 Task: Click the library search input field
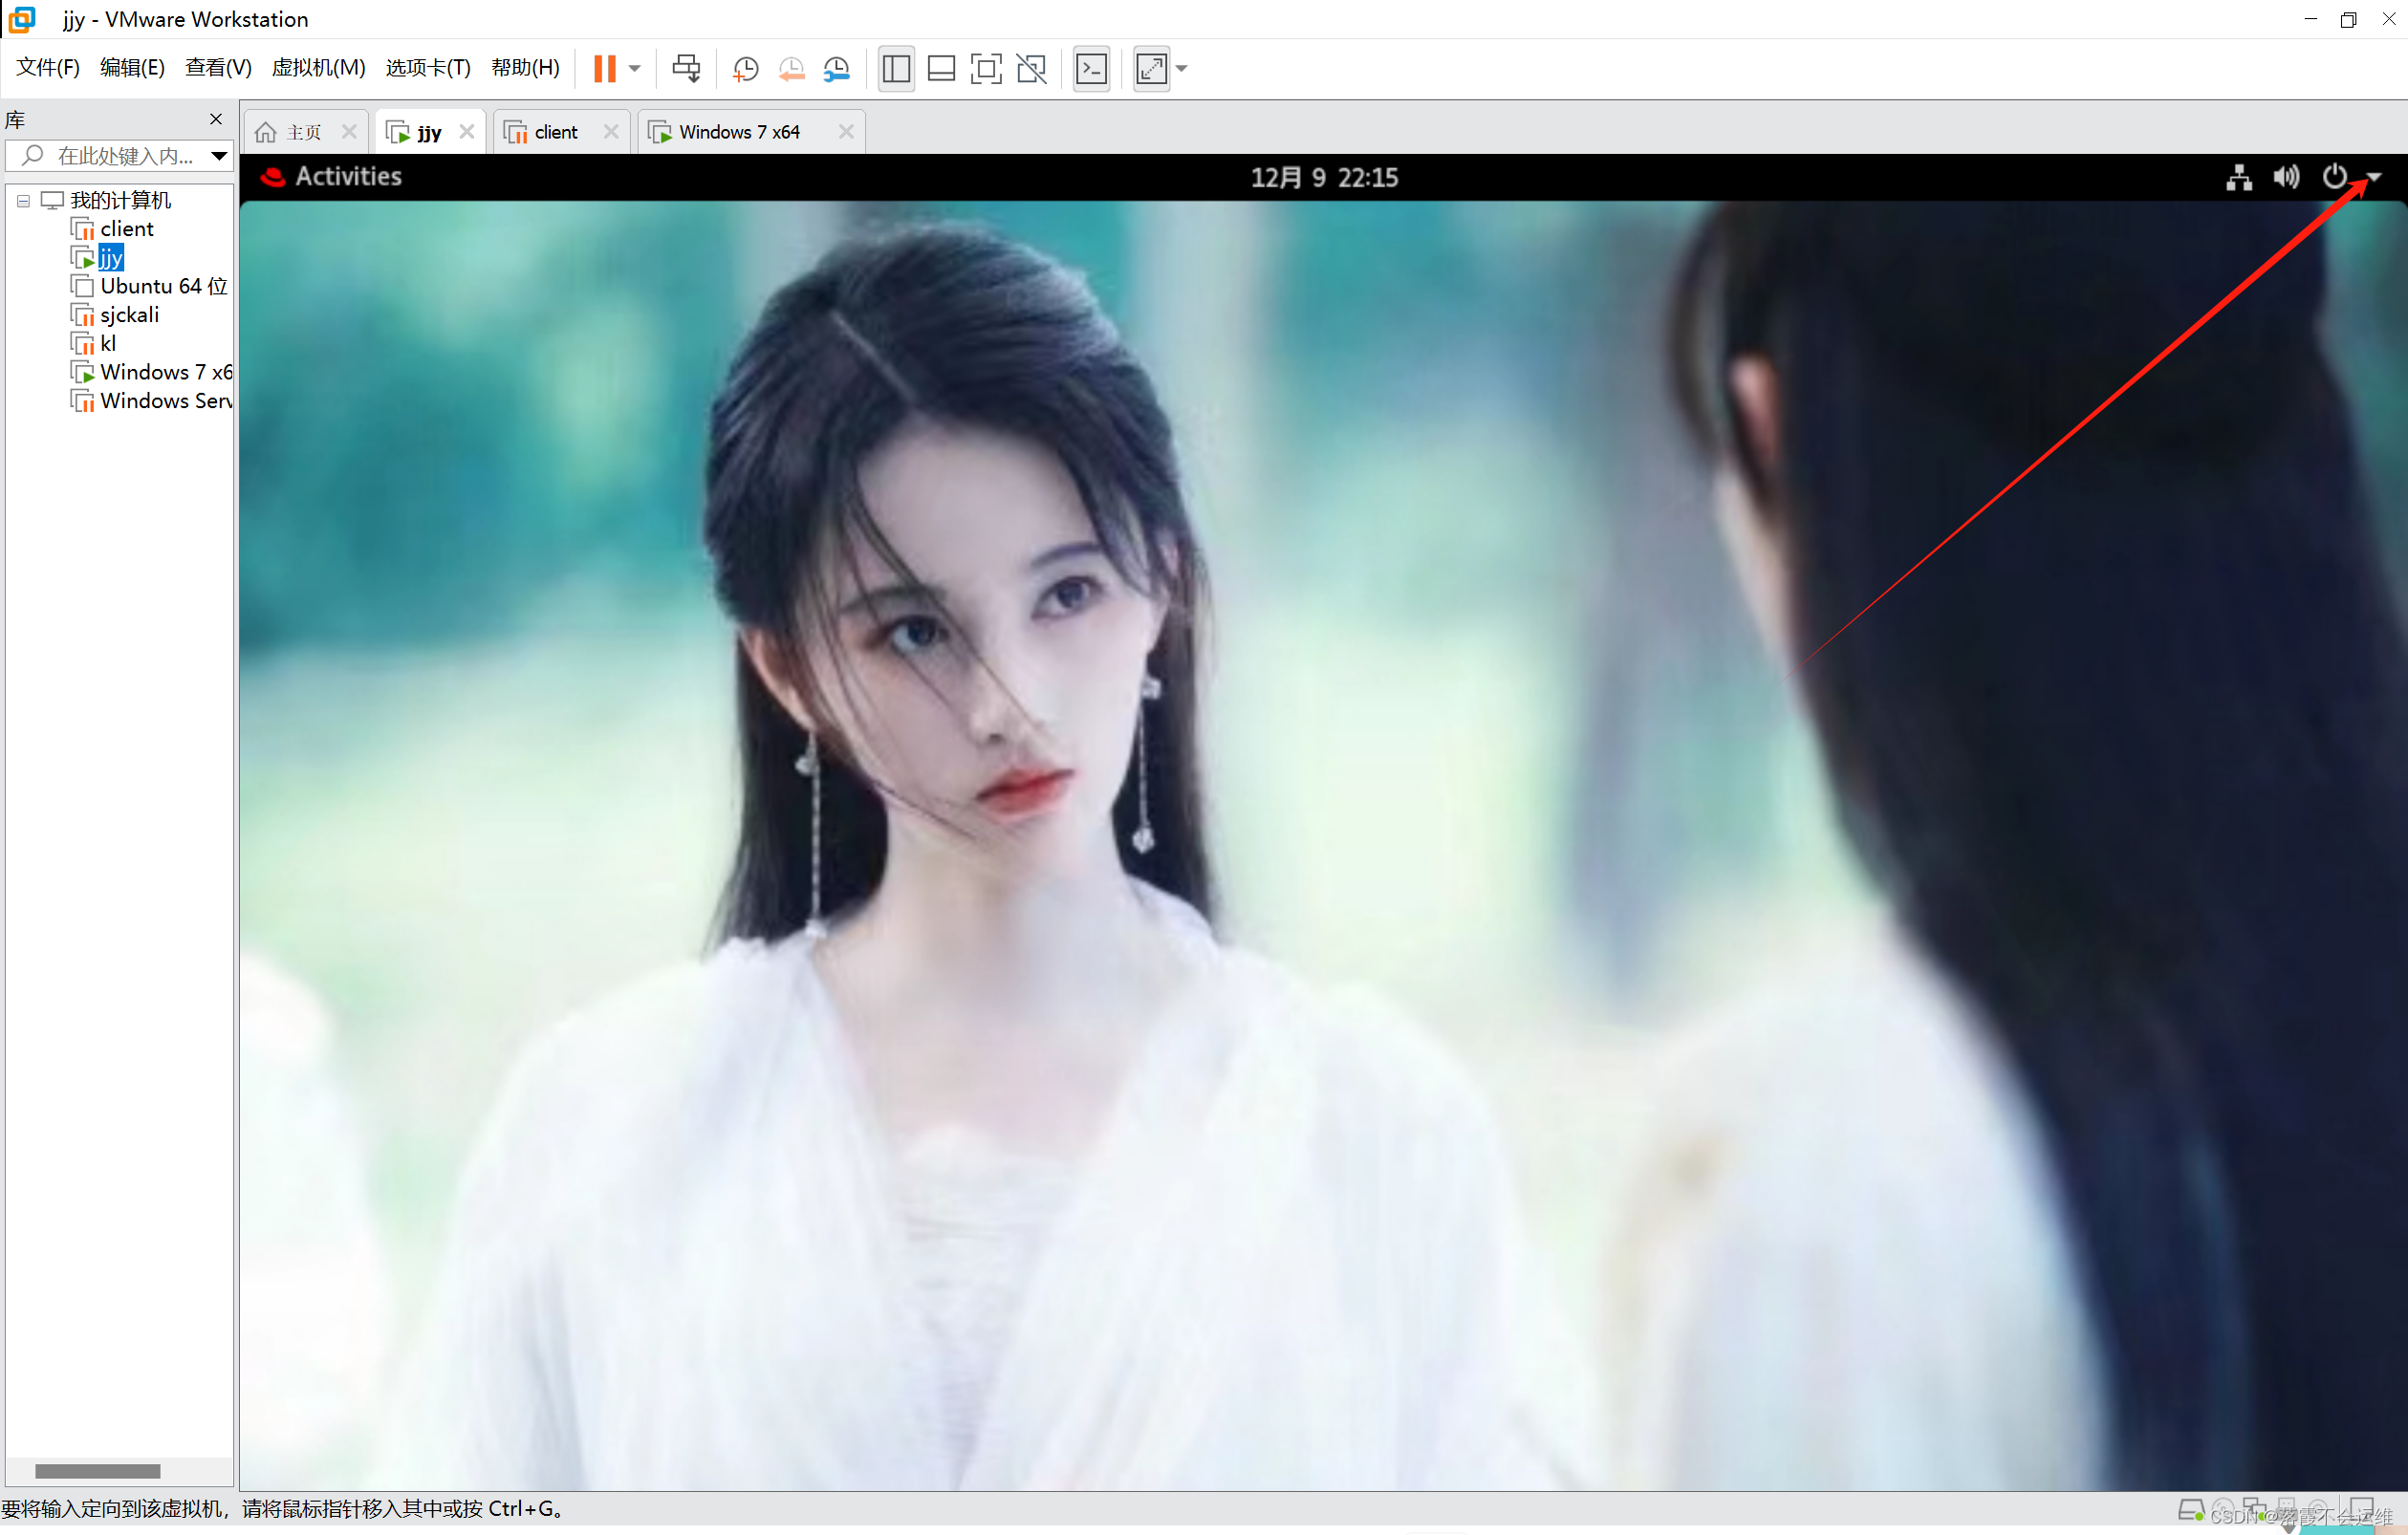(124, 155)
